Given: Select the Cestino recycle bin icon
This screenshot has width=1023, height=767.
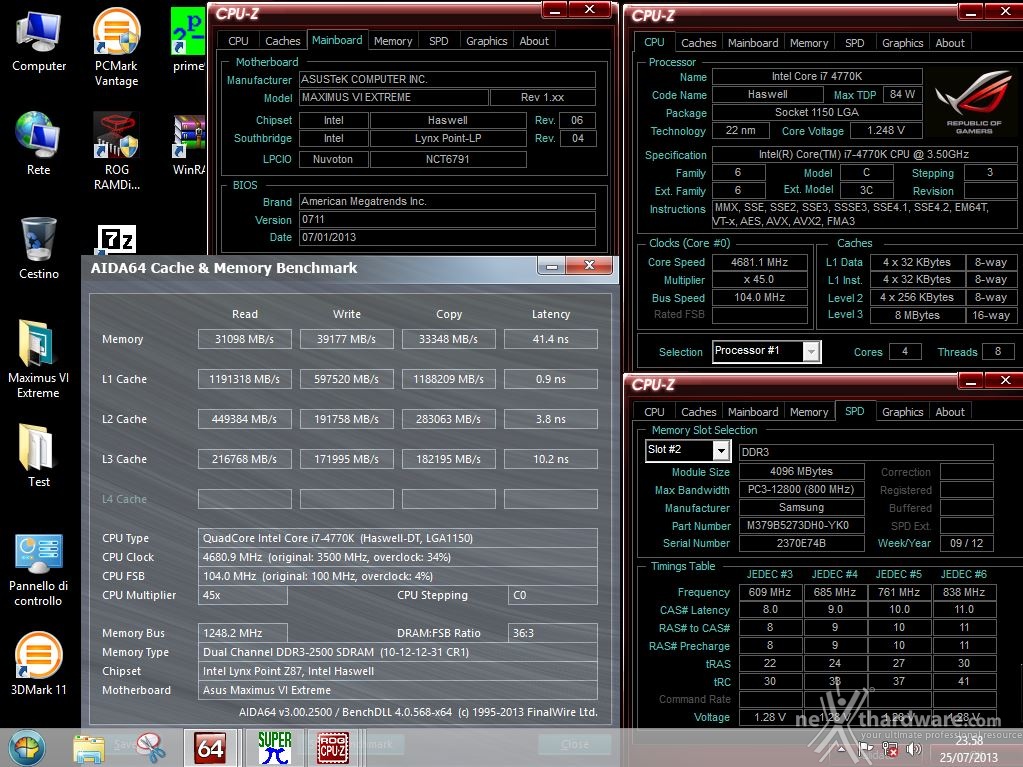Looking at the screenshot, I should tap(38, 248).
